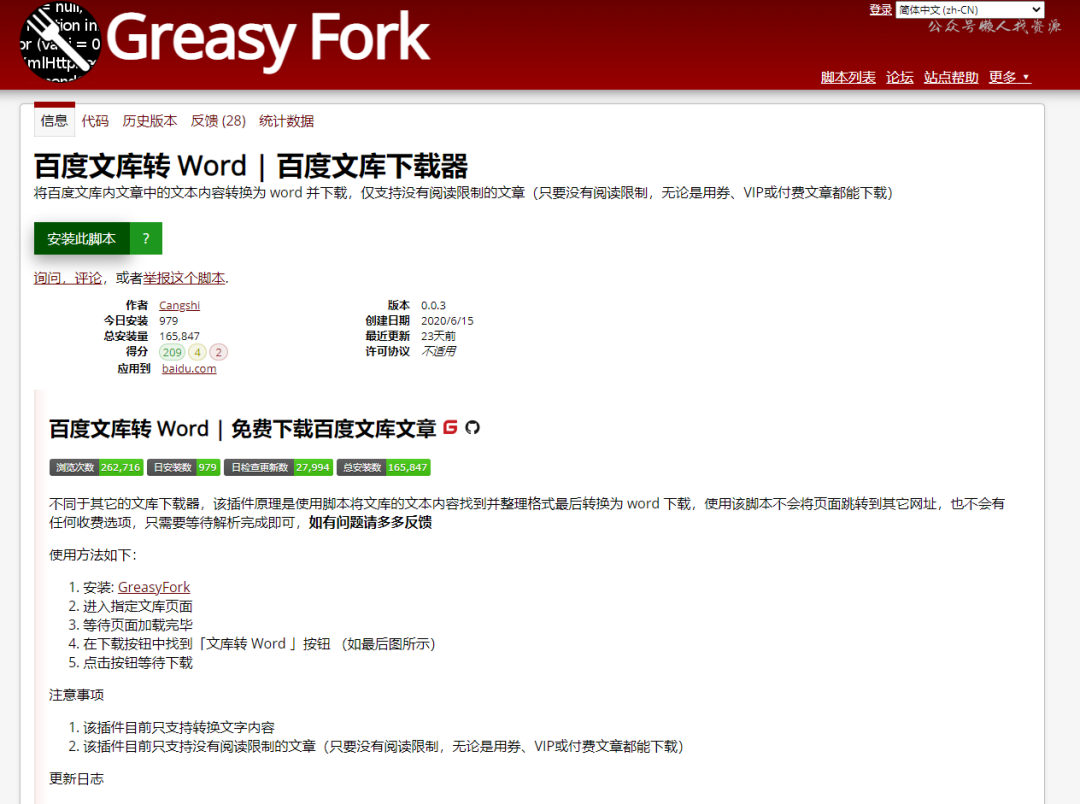Click the license value 不适用
This screenshot has width=1080, height=804.
point(438,351)
